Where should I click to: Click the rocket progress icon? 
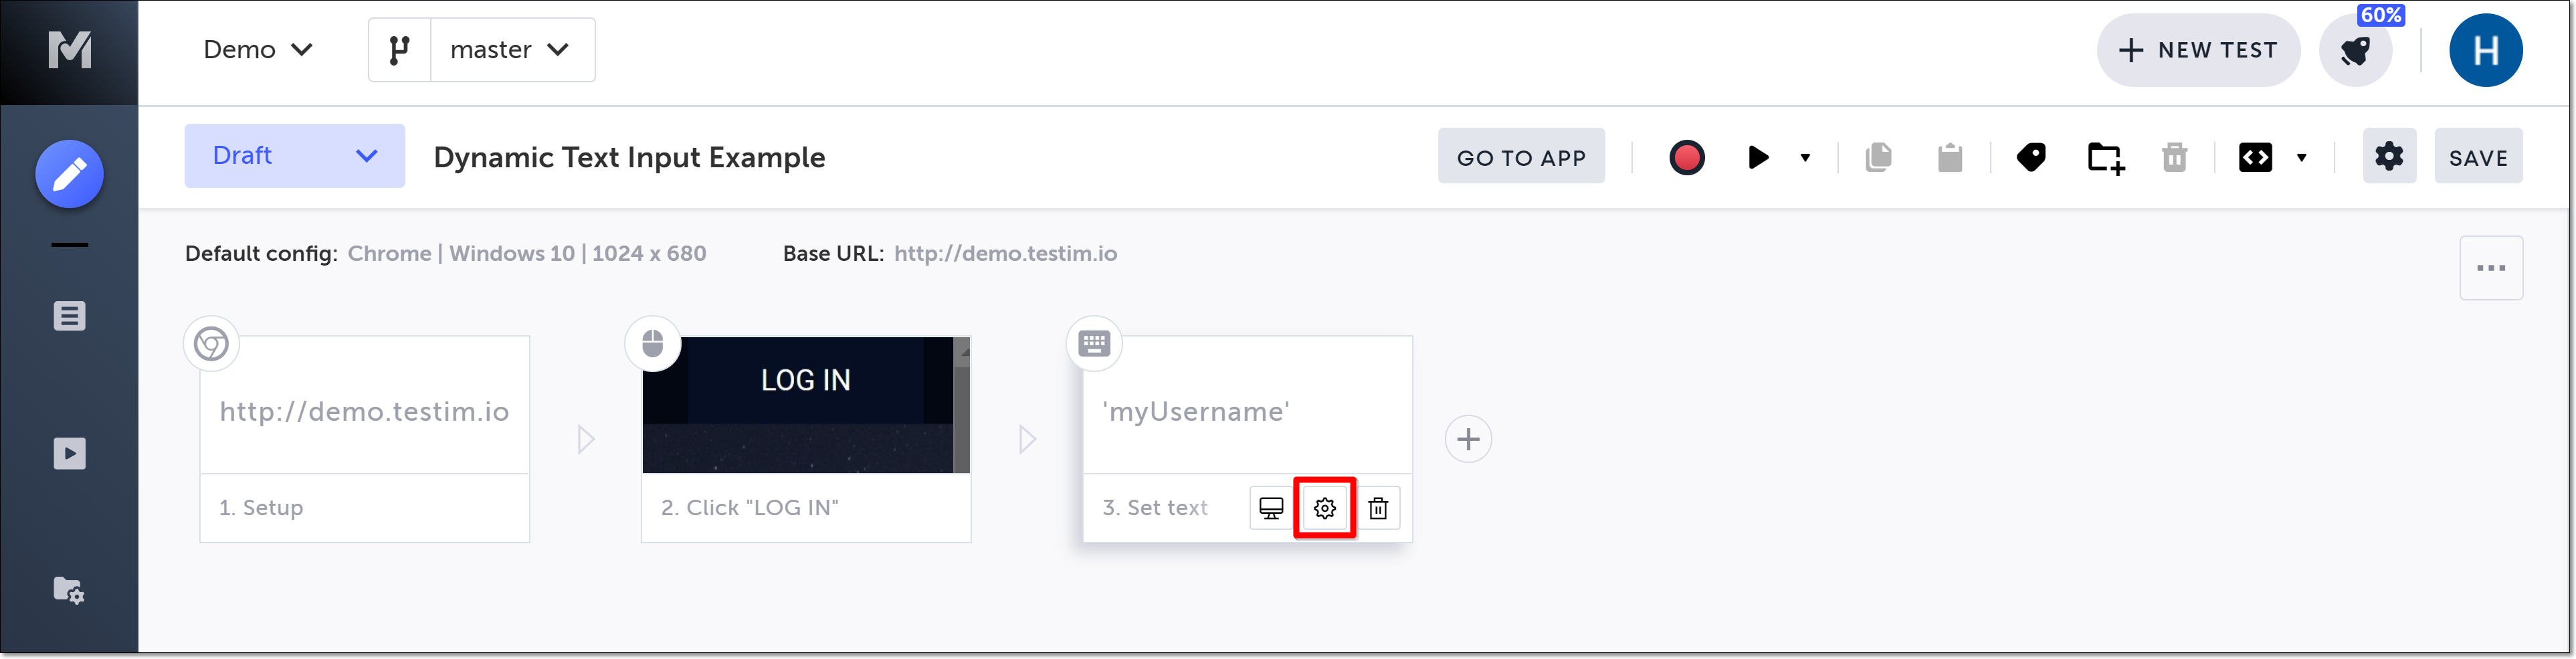coord(2356,51)
